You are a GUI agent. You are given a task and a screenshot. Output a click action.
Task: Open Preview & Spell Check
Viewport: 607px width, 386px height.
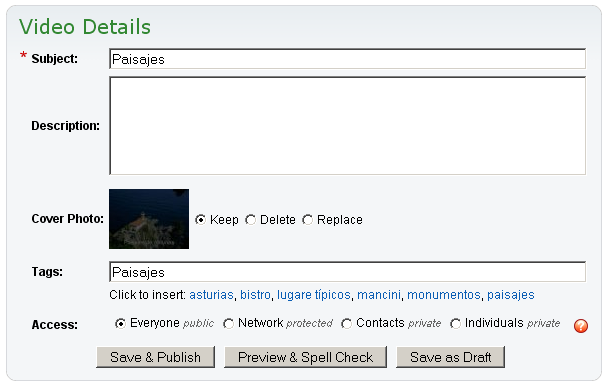click(x=305, y=357)
